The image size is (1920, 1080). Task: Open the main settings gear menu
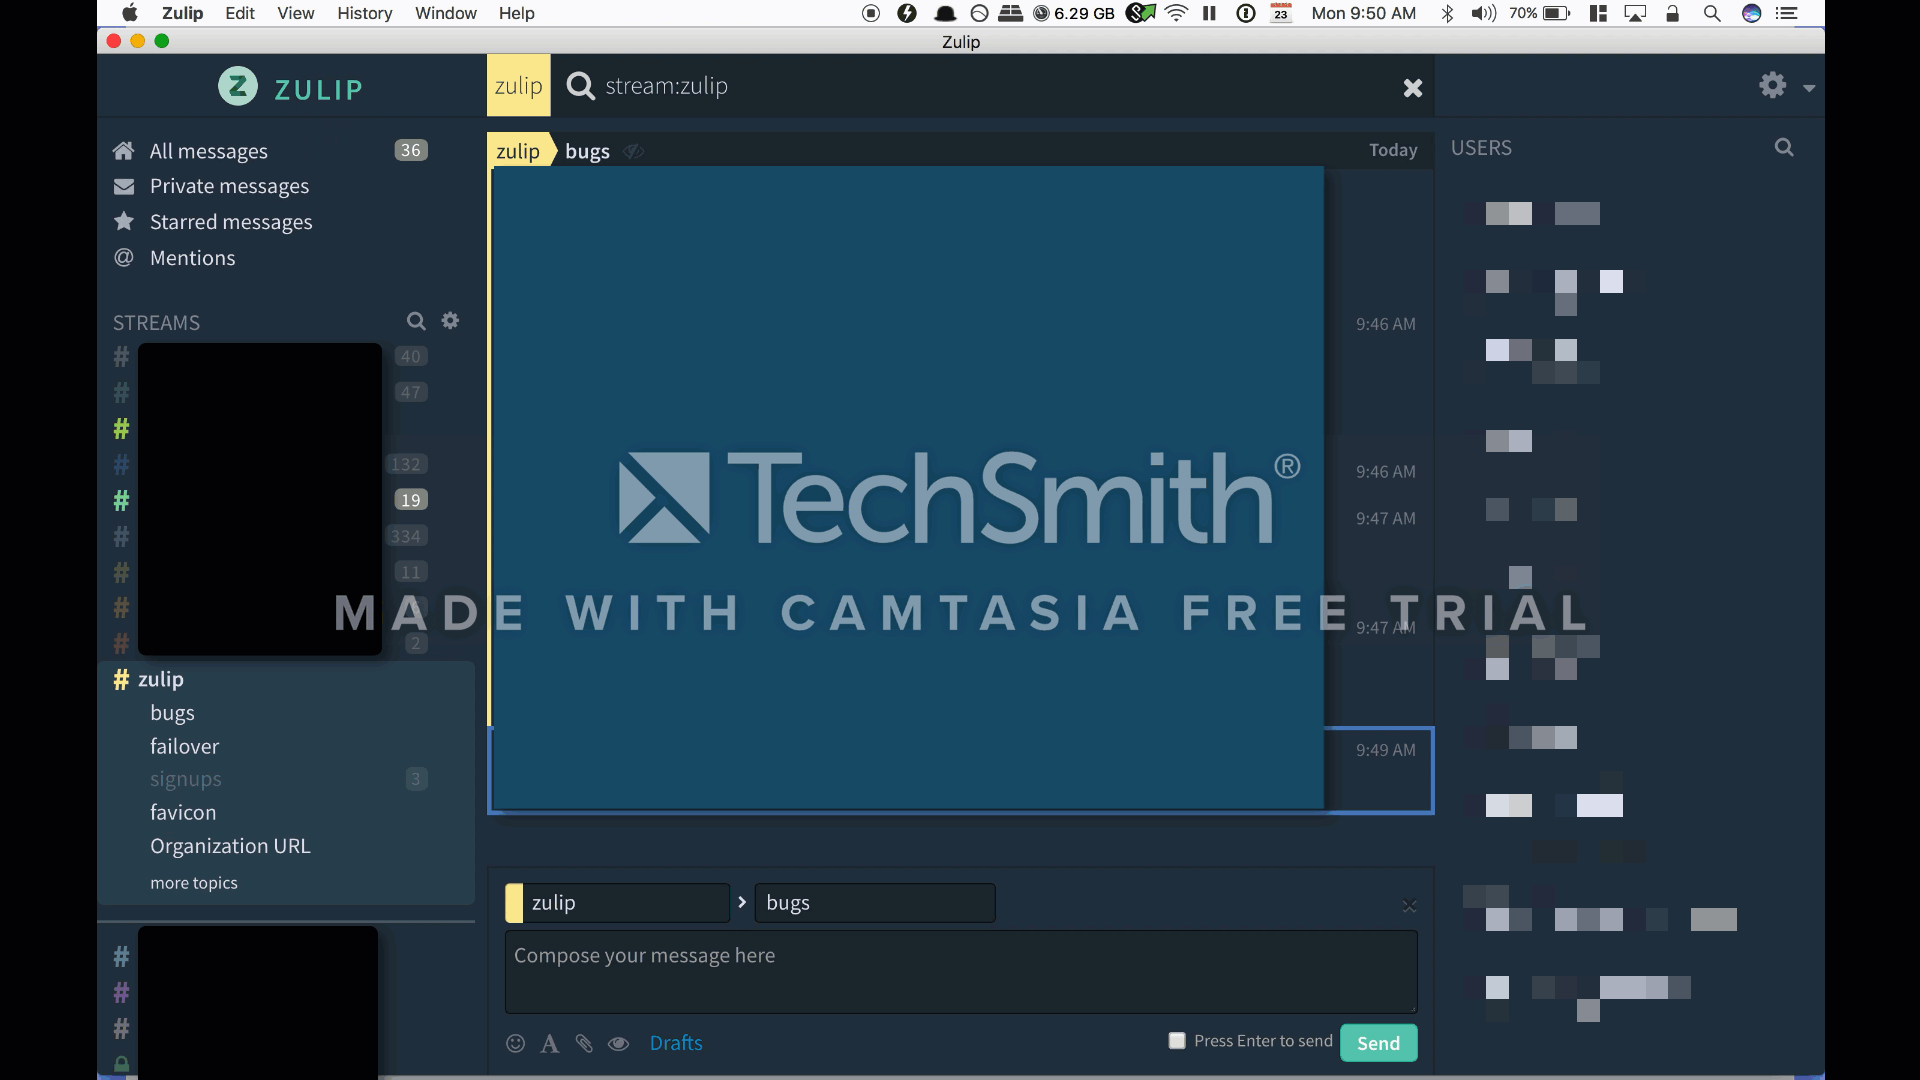[x=1772, y=85]
